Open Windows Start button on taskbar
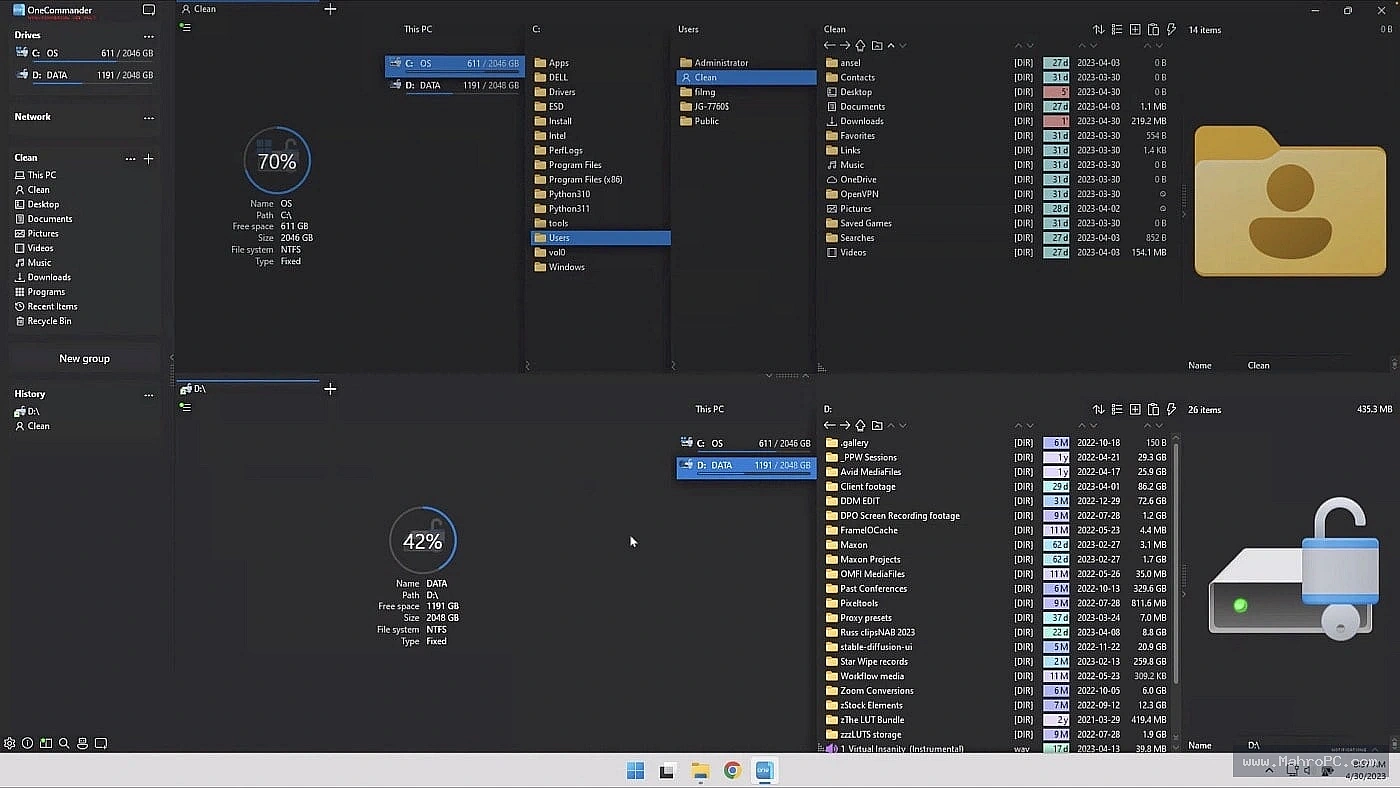Viewport: 1400px width, 788px height. point(635,770)
